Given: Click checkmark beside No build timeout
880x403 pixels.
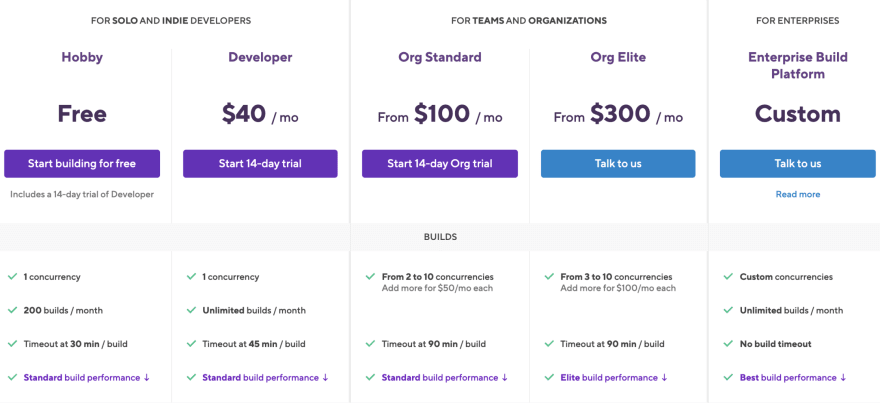Looking at the screenshot, I should click(728, 344).
